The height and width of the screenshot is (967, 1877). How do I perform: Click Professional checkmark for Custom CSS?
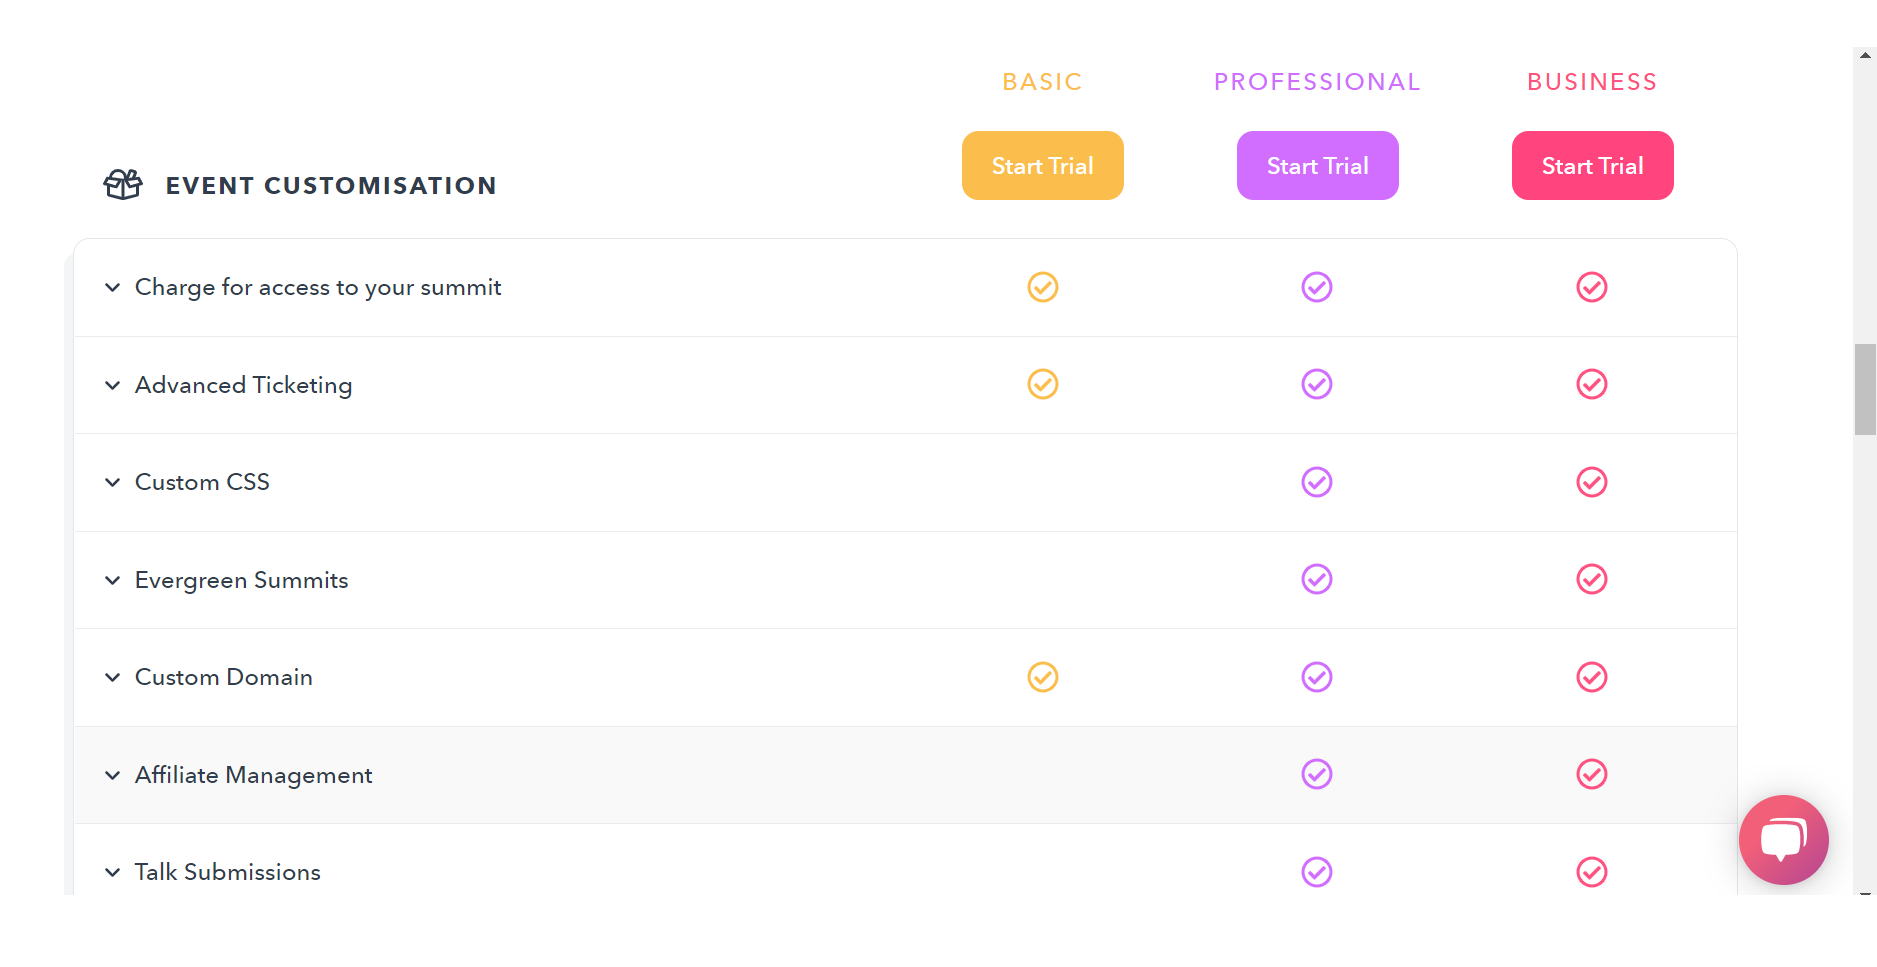pos(1317,482)
